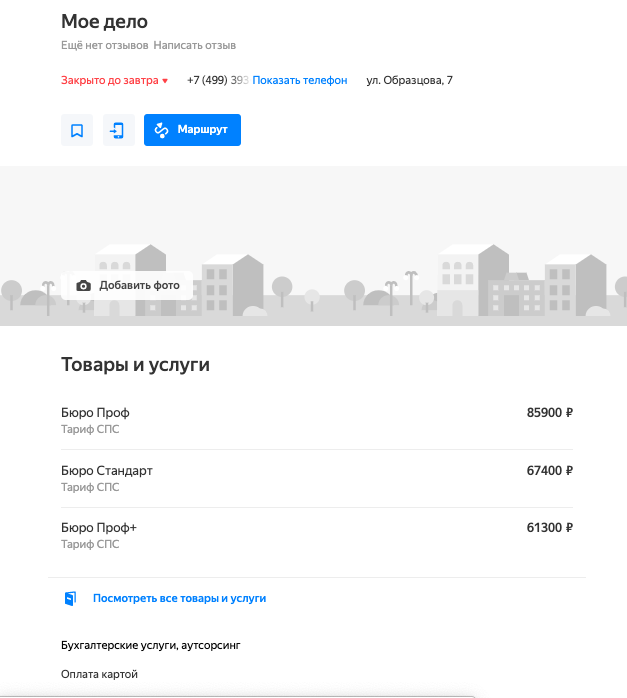Save place with the bookmark icon

(77, 130)
